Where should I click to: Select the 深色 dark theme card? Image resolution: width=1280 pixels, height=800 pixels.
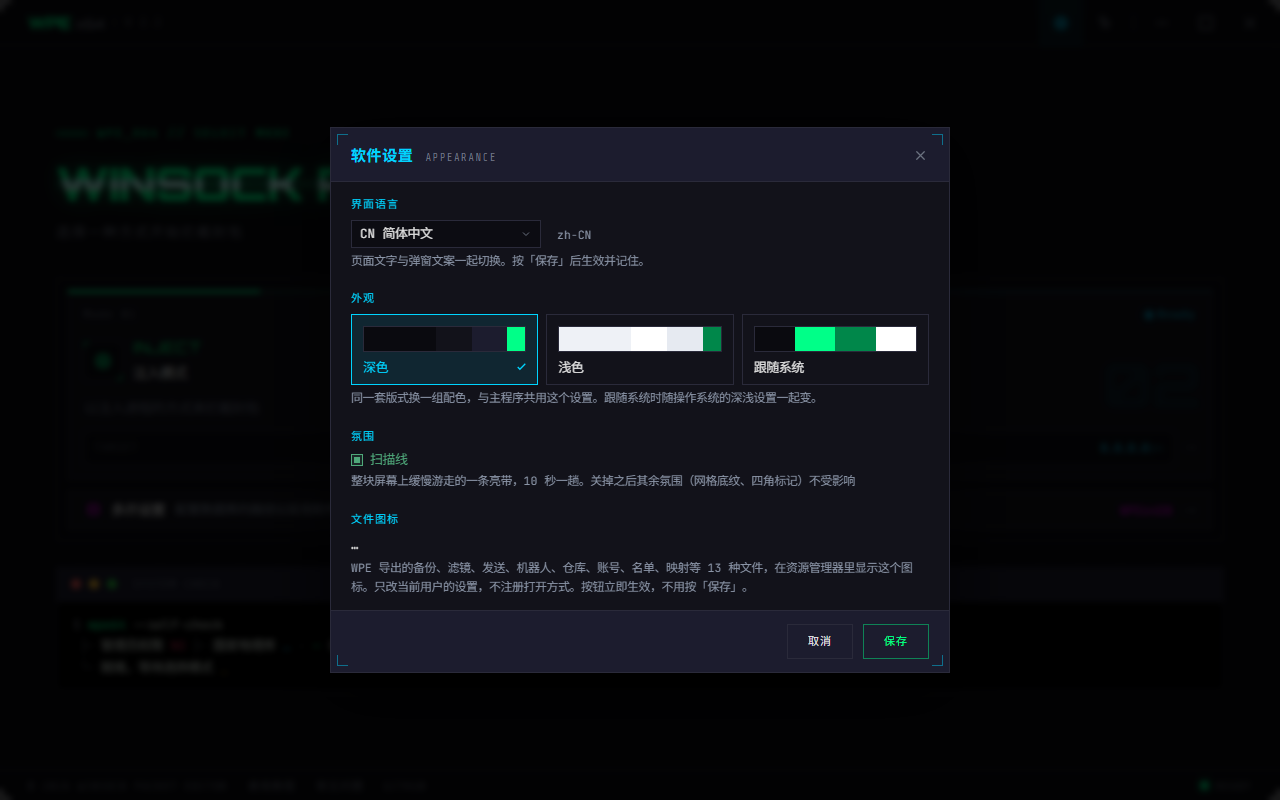click(444, 349)
